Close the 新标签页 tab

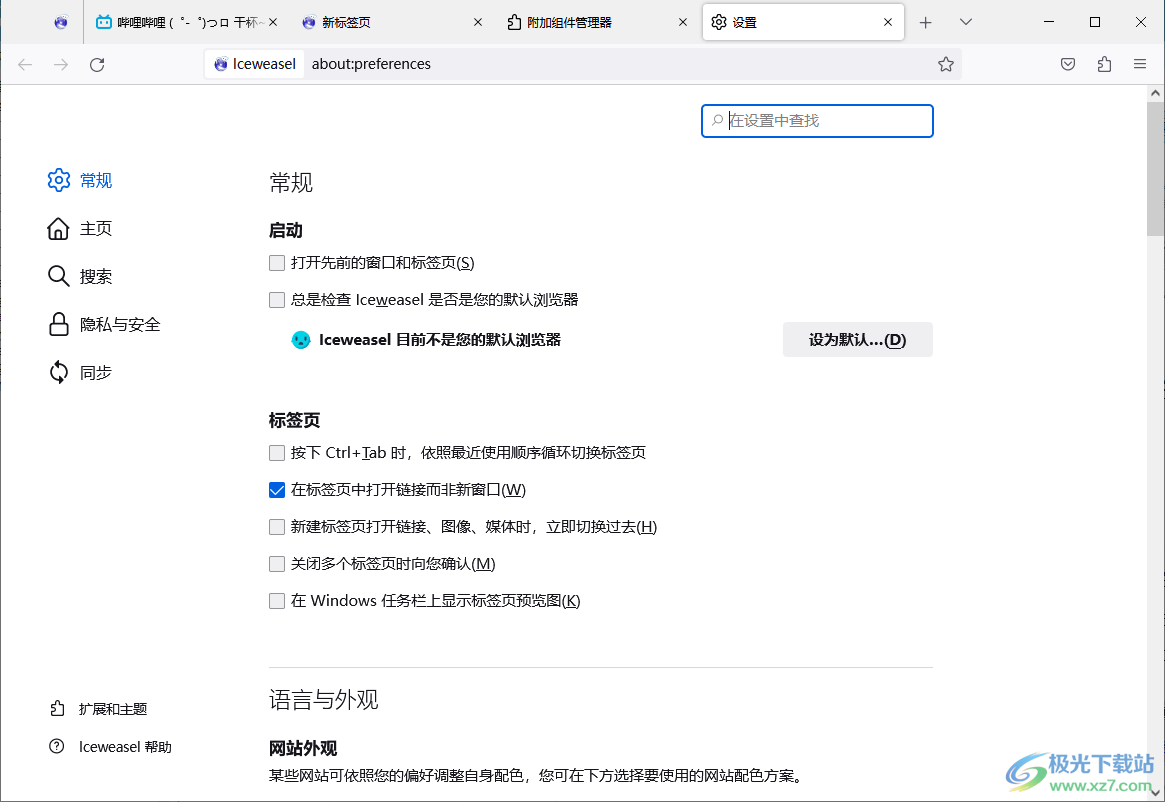[478, 22]
